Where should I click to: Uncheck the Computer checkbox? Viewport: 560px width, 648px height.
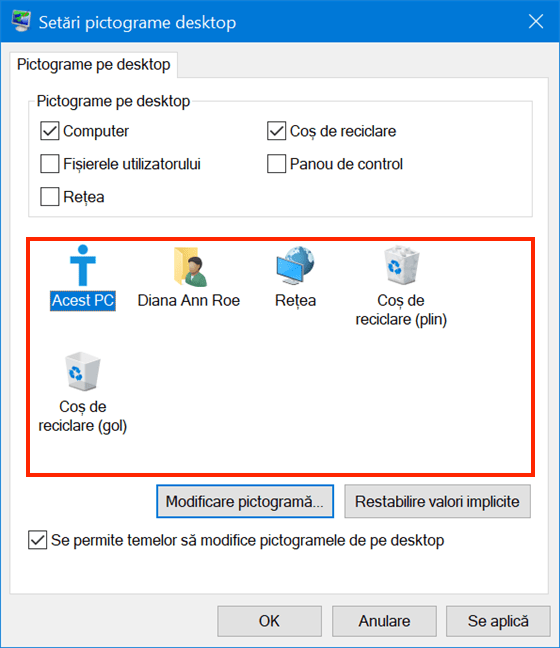[50, 131]
